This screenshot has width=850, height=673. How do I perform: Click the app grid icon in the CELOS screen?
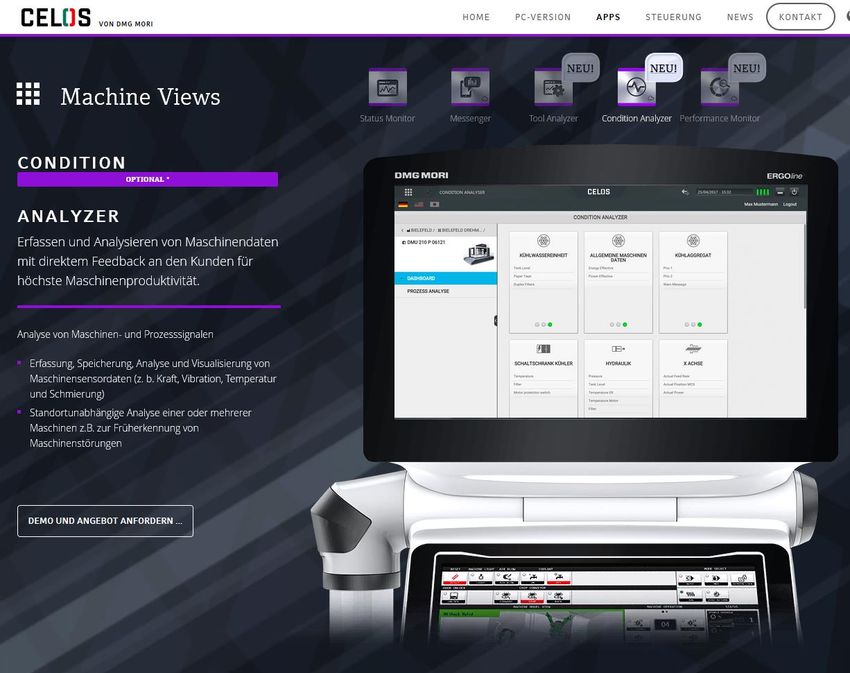pos(408,192)
